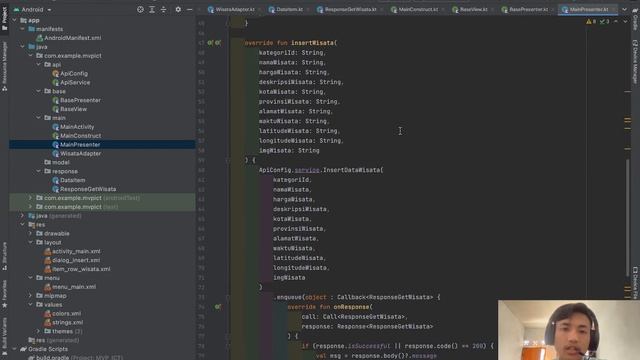Go to next highlighted error arrow
640x360 pixels.
pos(625,21)
